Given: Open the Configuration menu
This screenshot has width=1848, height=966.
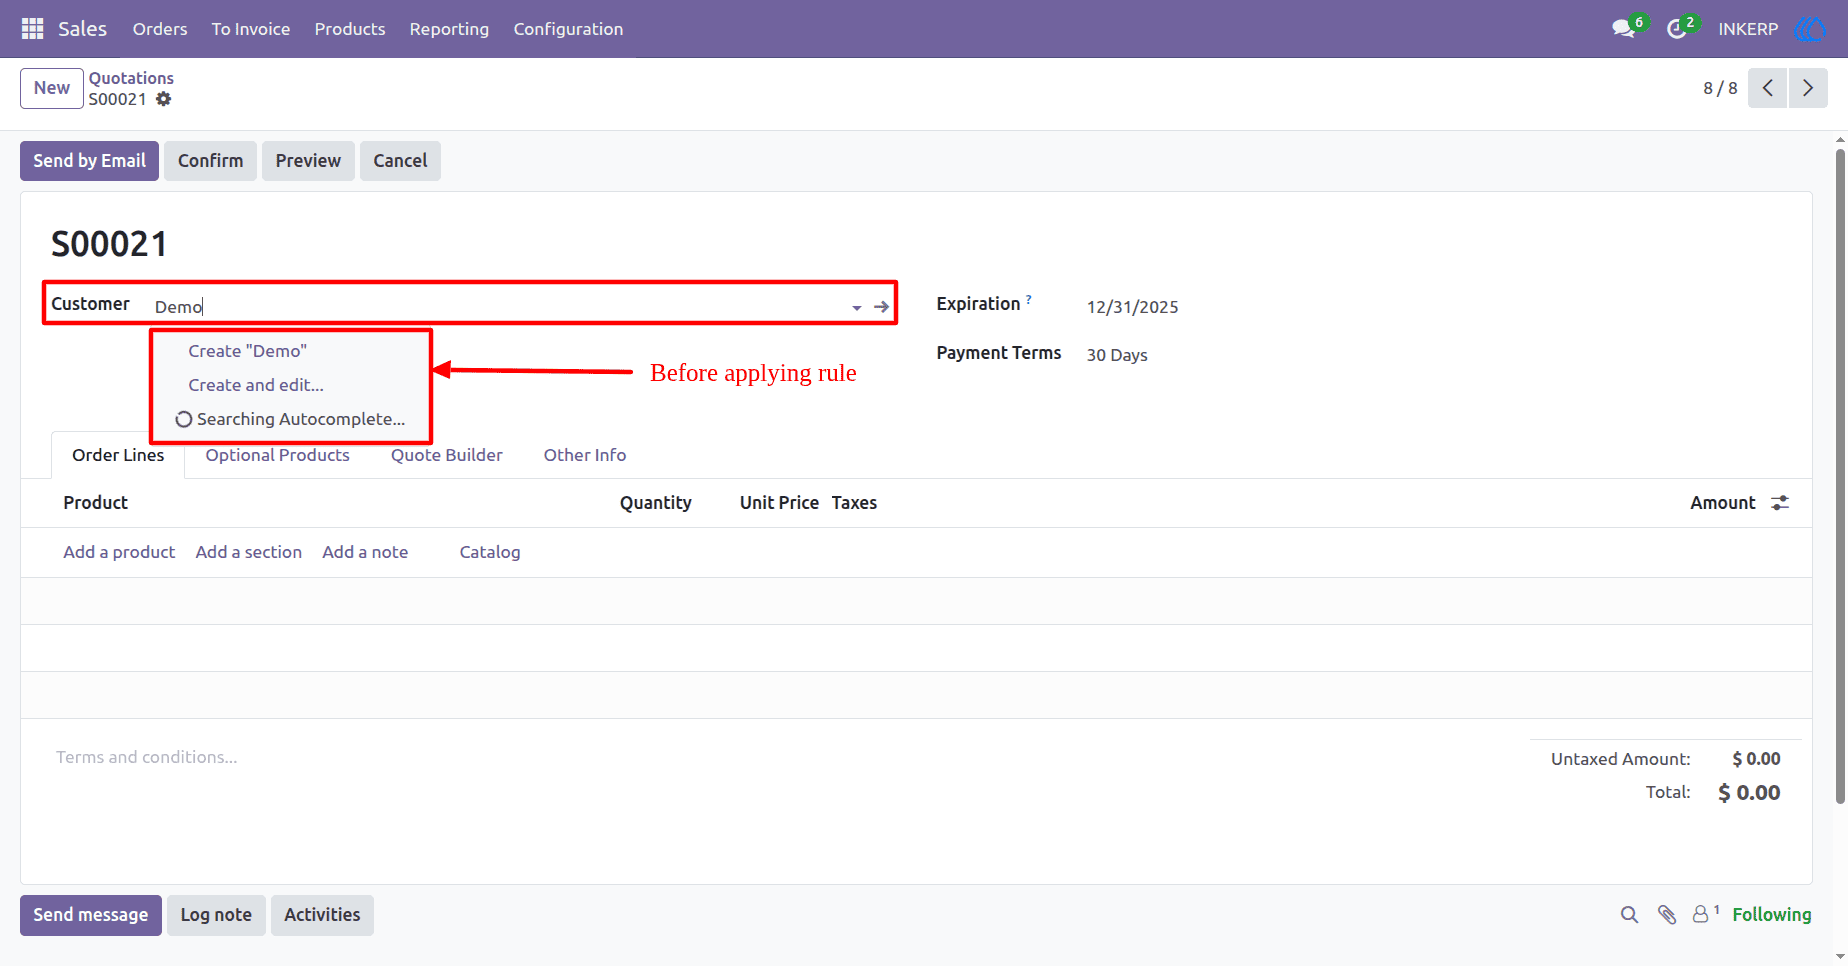Looking at the screenshot, I should [568, 29].
